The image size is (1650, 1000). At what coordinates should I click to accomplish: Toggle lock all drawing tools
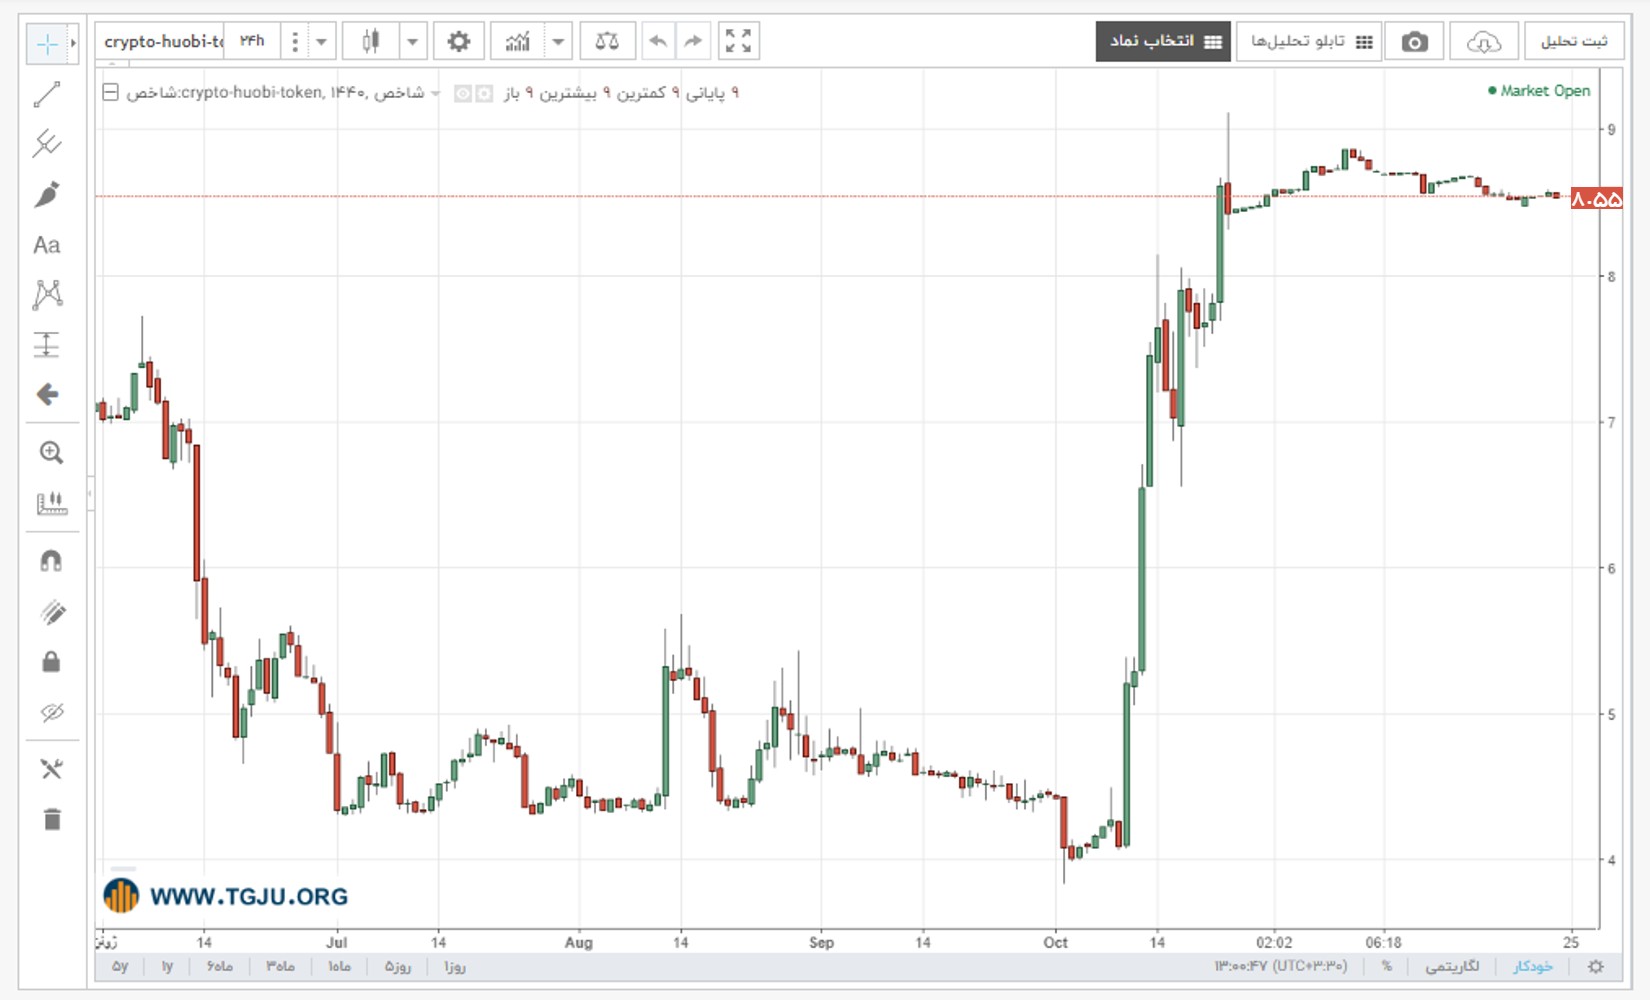pos(51,662)
